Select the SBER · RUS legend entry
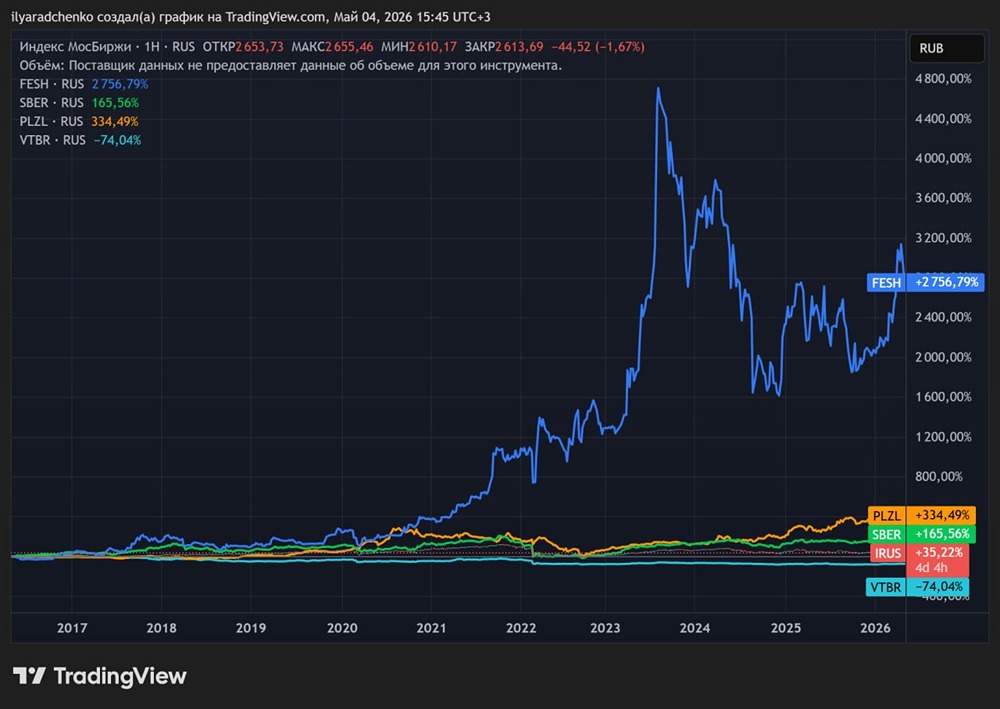The width and height of the screenshot is (1000, 709). click(x=52, y=103)
